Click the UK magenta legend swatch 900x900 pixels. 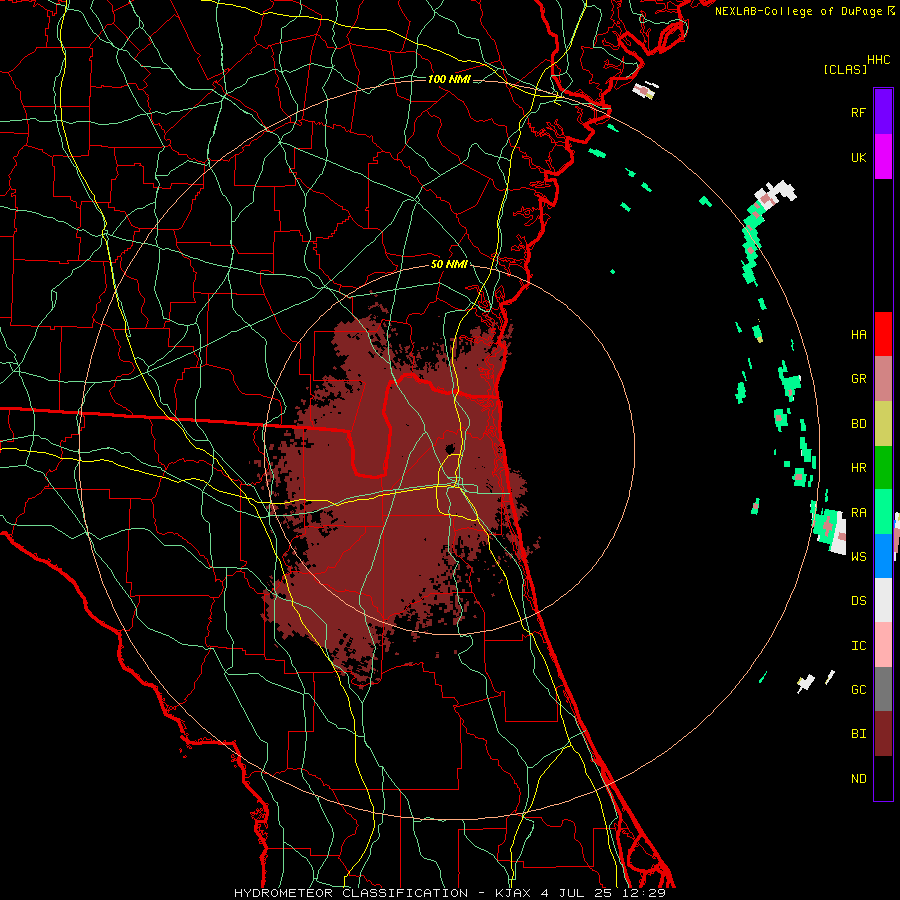pyautogui.click(x=883, y=157)
